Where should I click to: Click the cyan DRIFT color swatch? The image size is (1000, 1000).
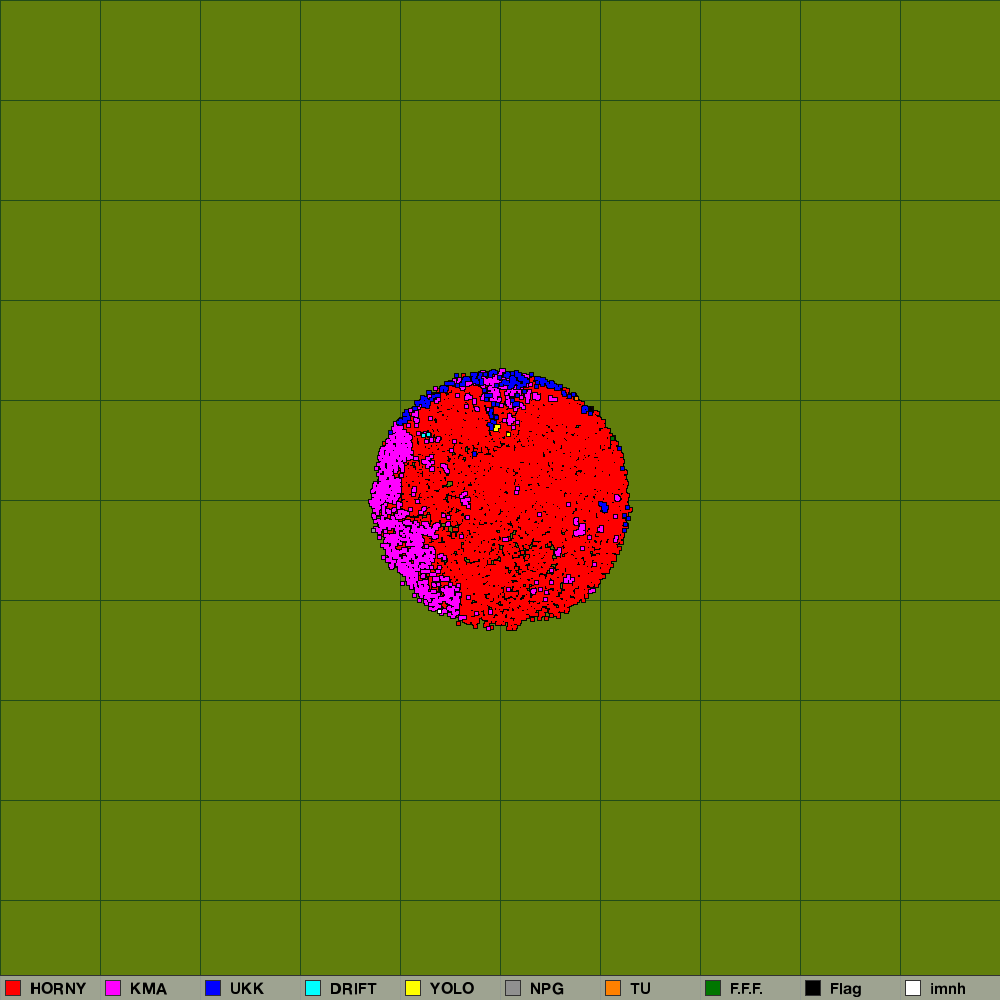313,988
